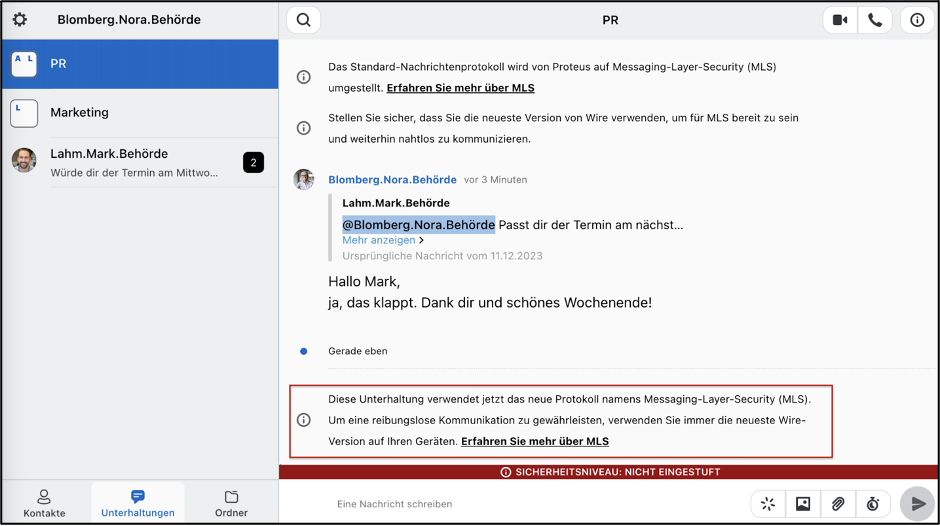The height and width of the screenshot is (526, 940).
Task: Click the info icon in the security level banner
Action: click(505, 472)
